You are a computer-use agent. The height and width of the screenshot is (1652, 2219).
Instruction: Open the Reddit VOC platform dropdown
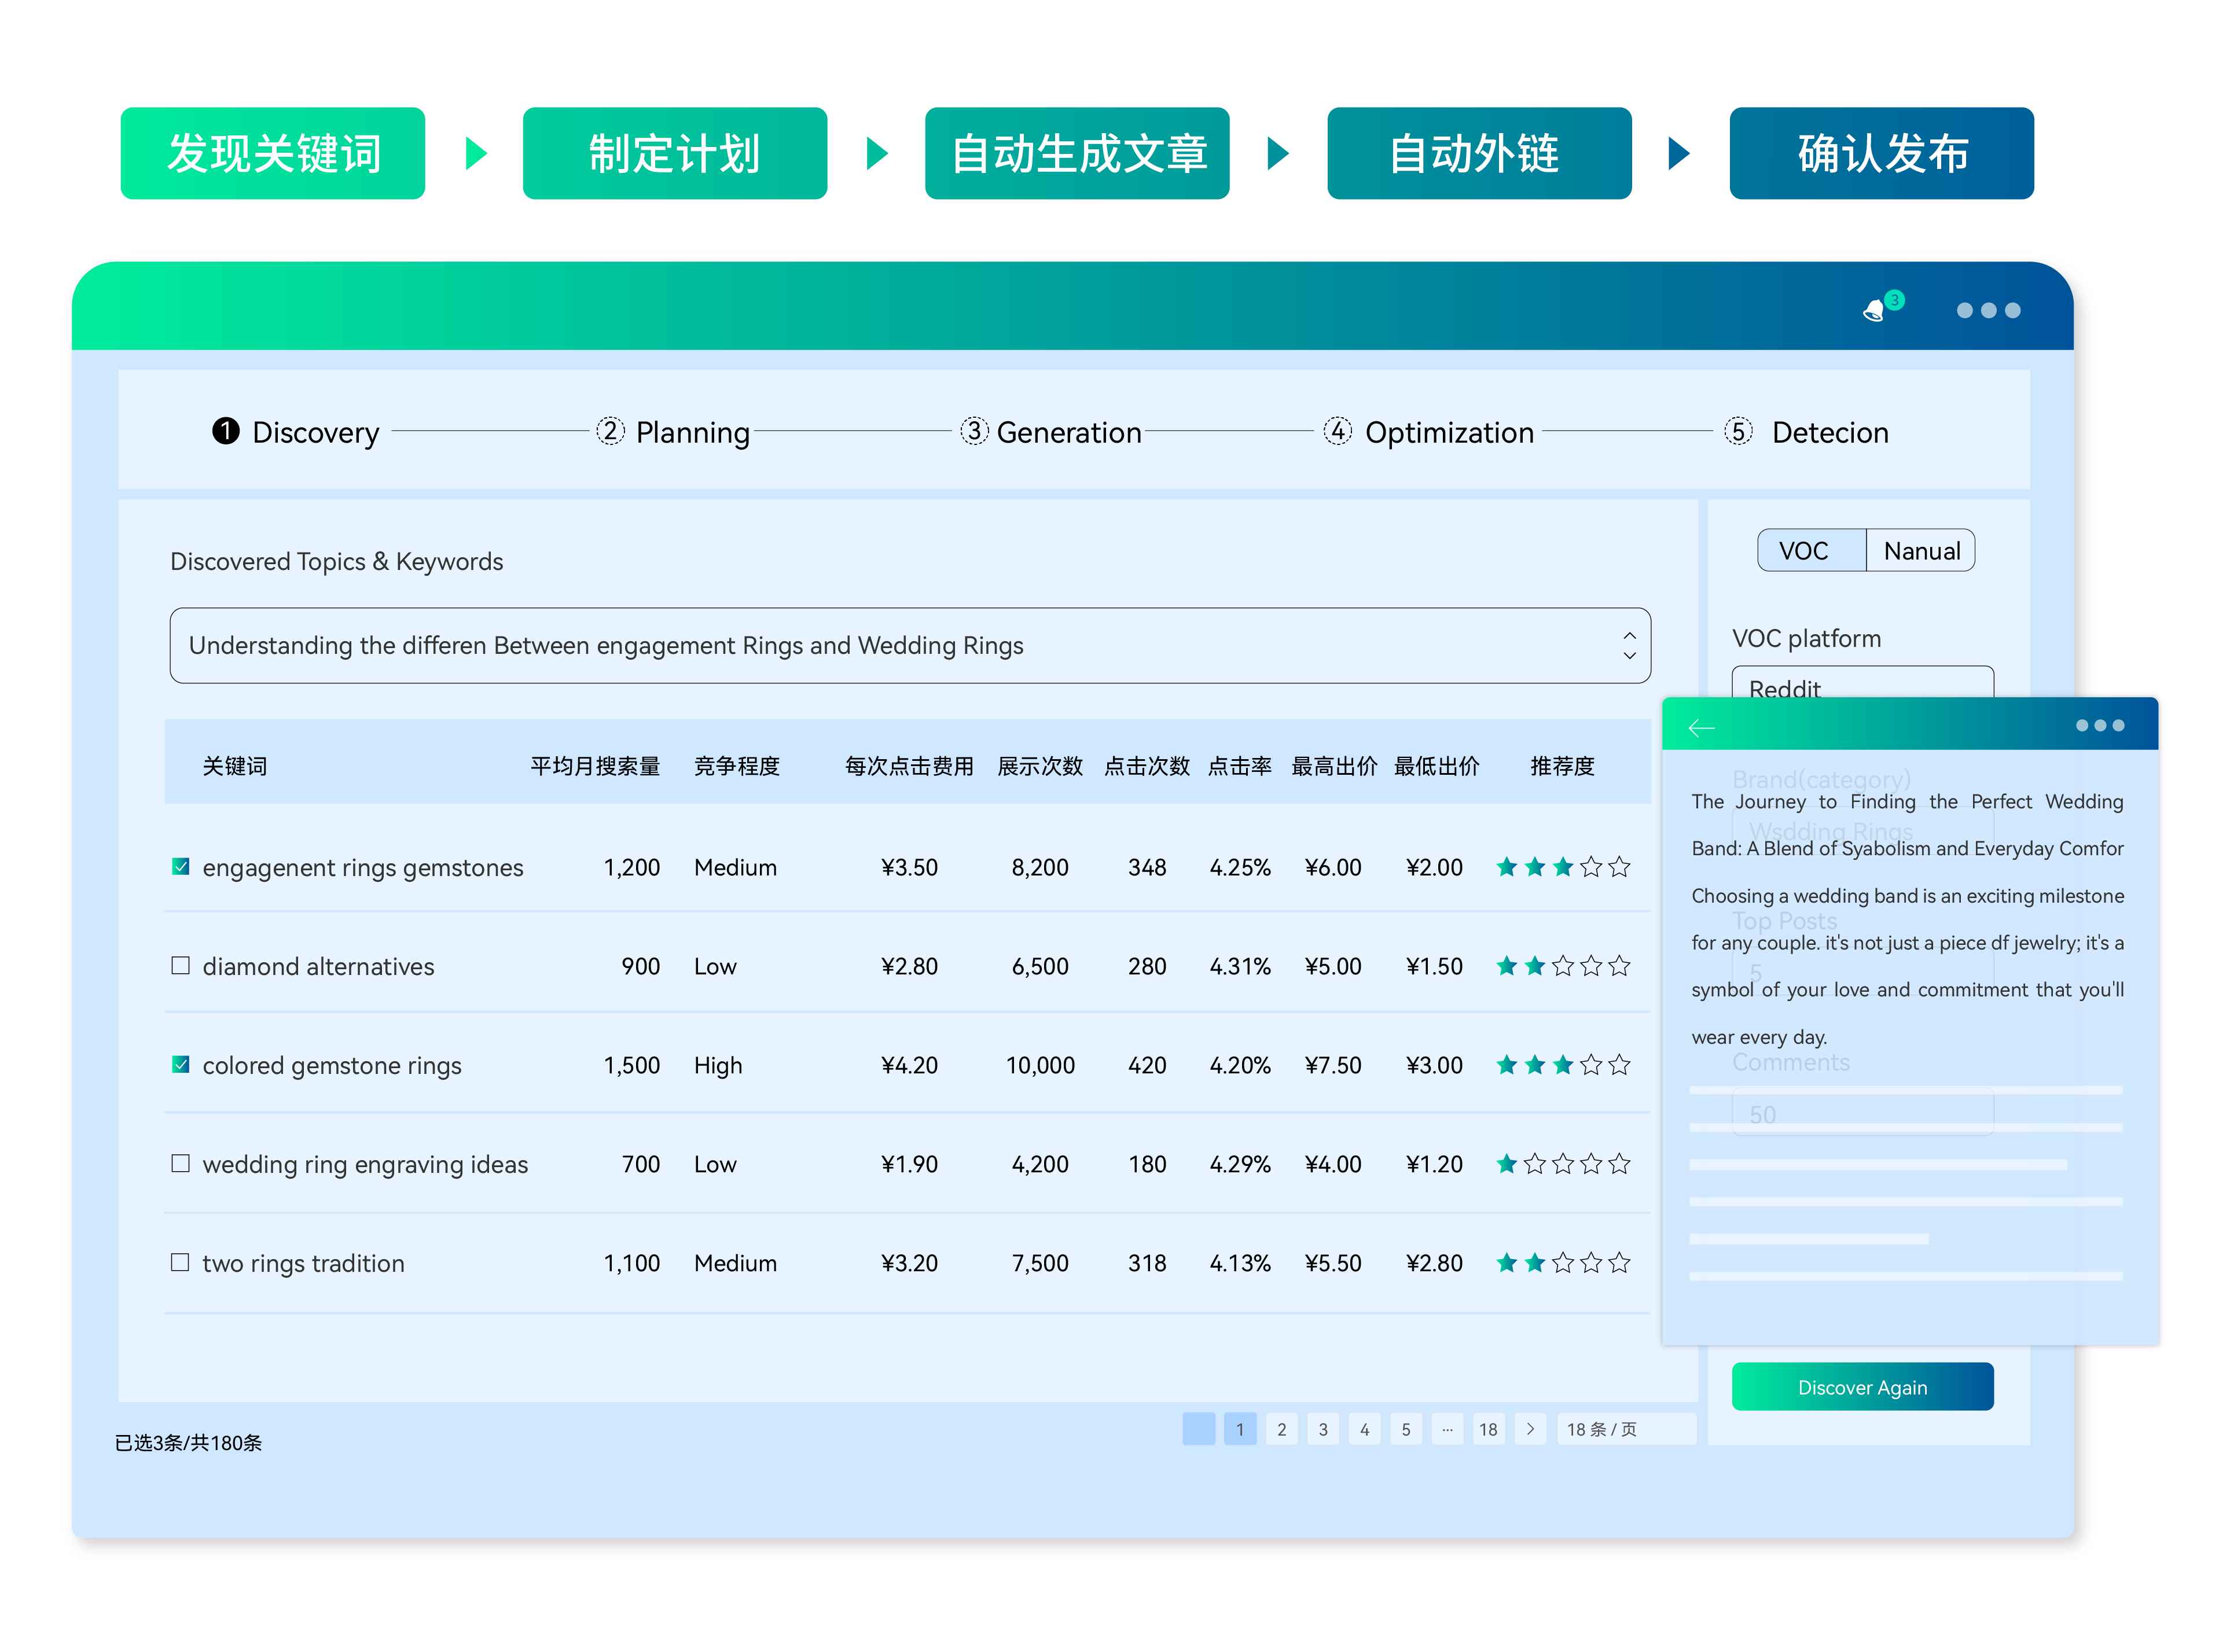coord(1862,682)
